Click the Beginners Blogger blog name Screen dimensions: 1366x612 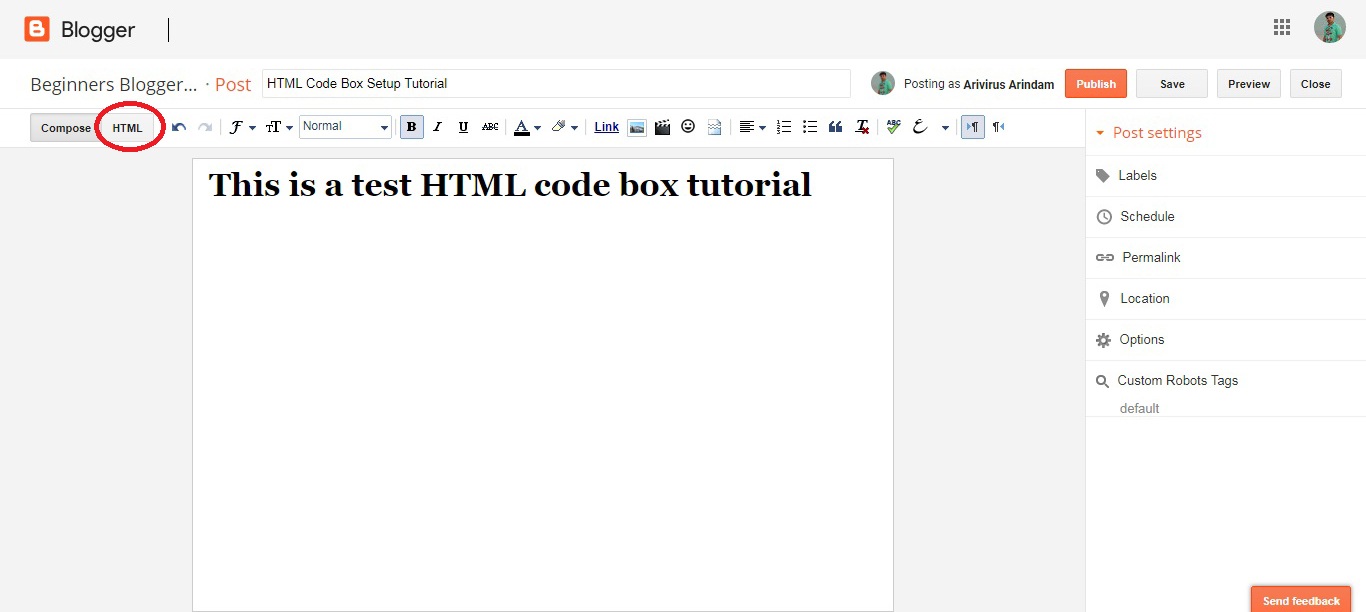pyautogui.click(x=114, y=84)
